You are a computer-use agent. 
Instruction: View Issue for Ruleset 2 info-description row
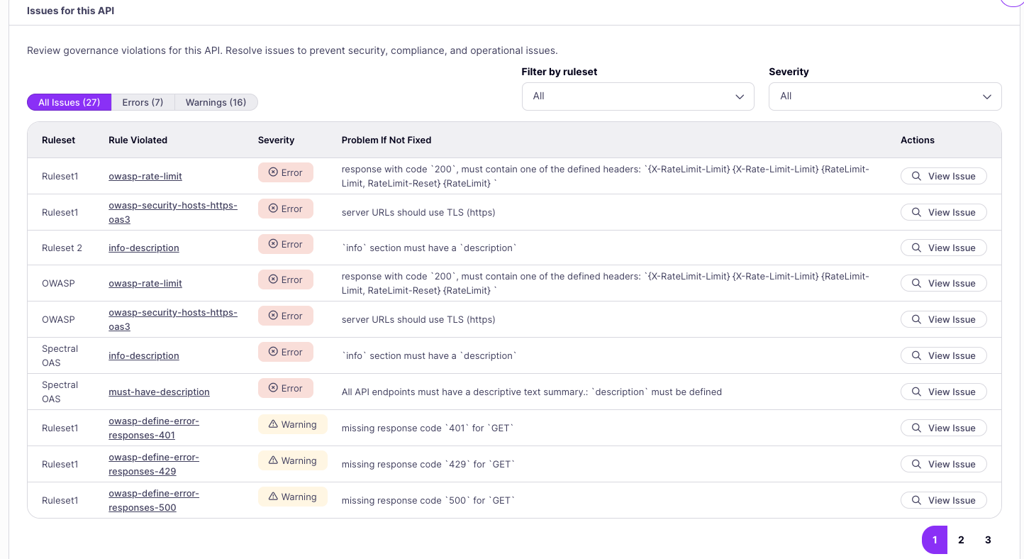click(x=943, y=248)
